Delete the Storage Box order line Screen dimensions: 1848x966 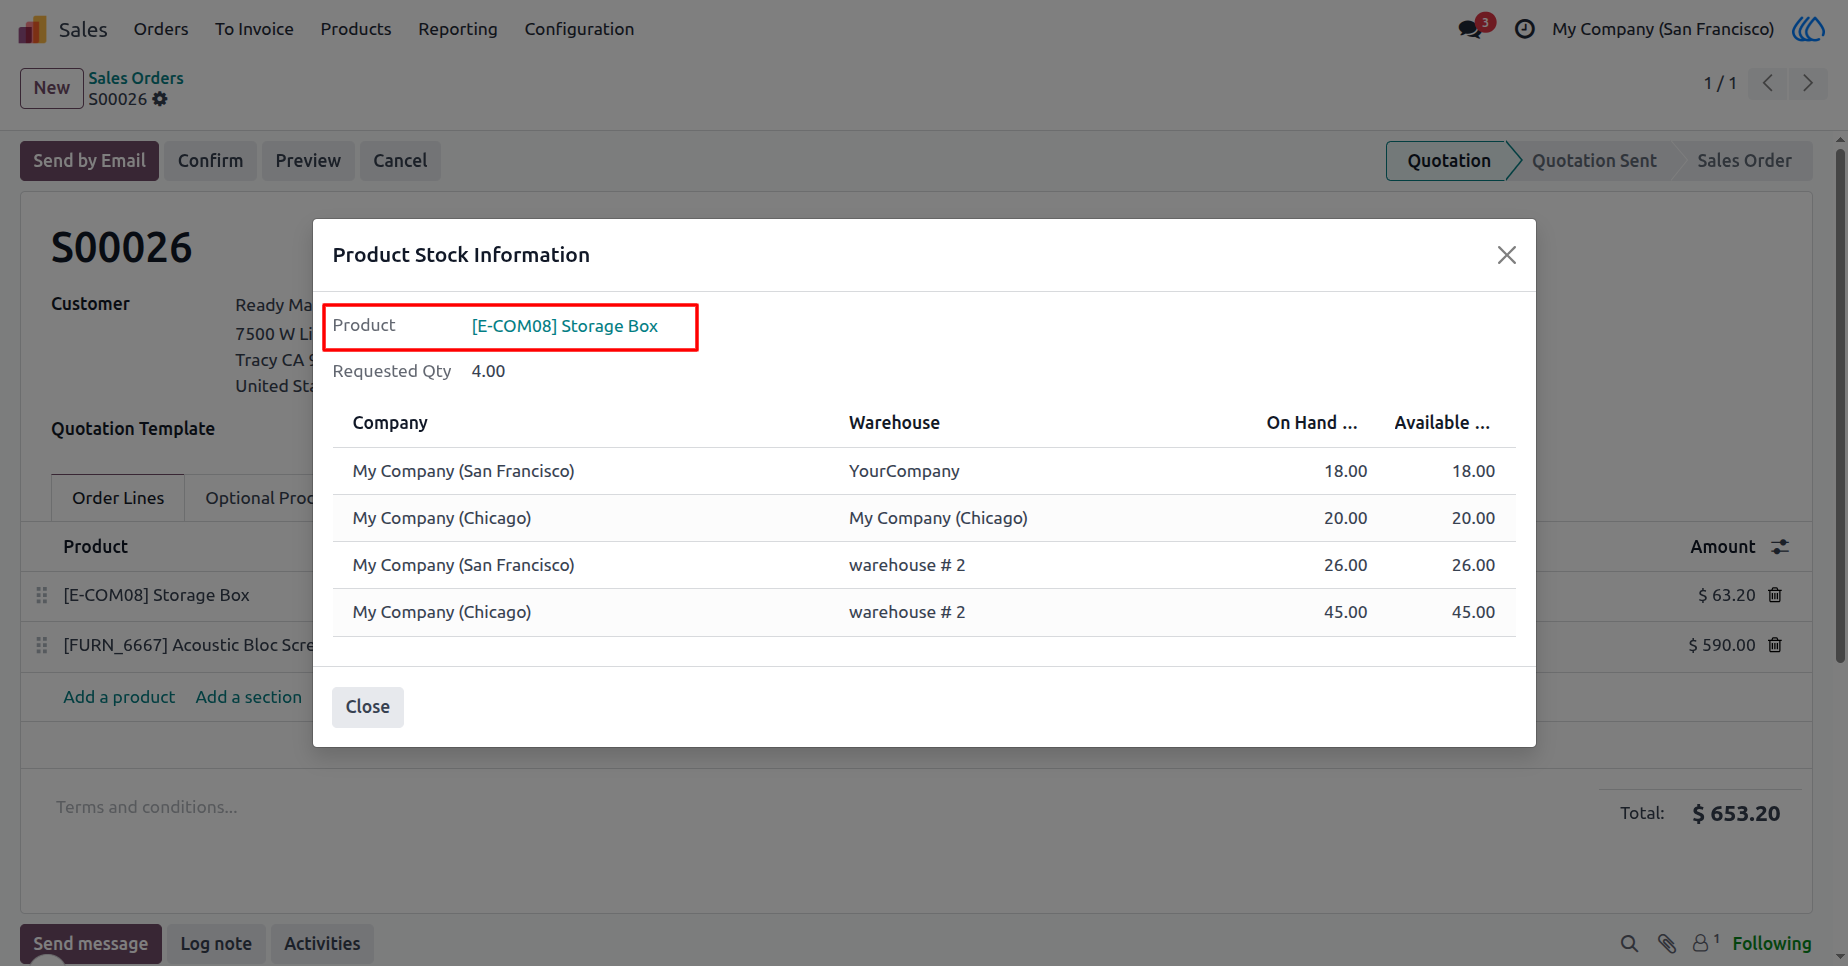pos(1775,595)
